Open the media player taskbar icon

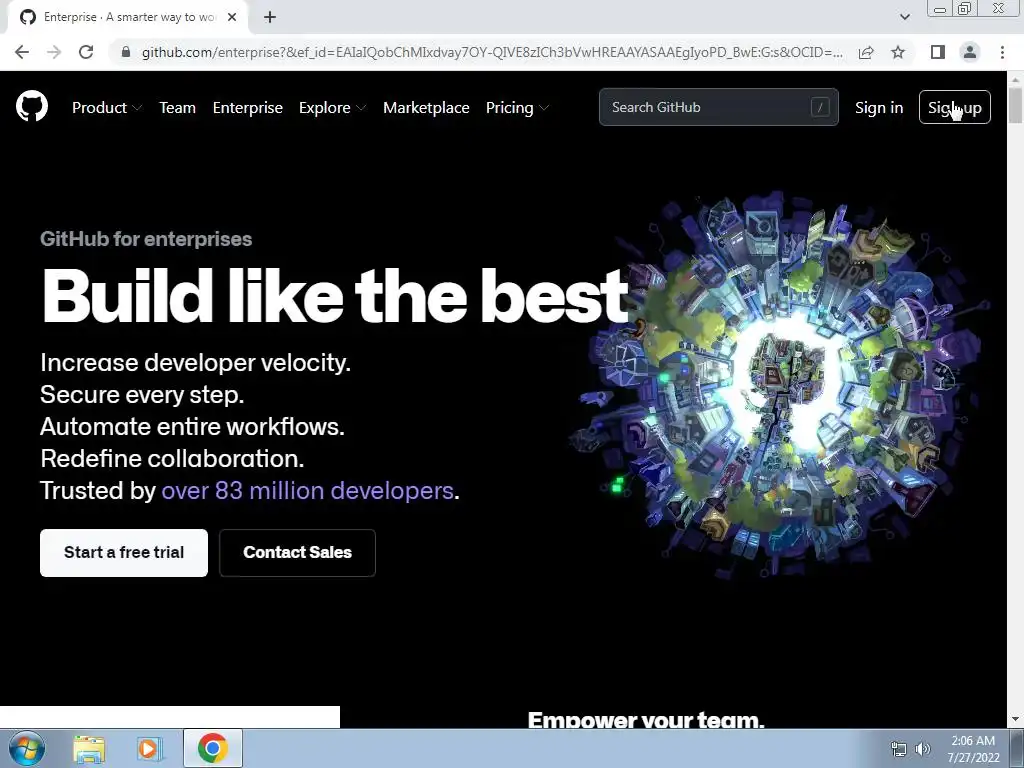tap(150, 748)
